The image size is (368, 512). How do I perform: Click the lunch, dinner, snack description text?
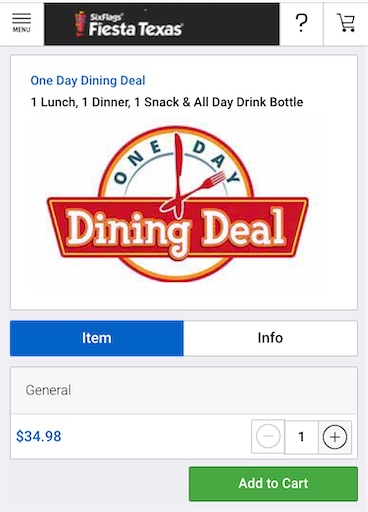[x=167, y=102]
